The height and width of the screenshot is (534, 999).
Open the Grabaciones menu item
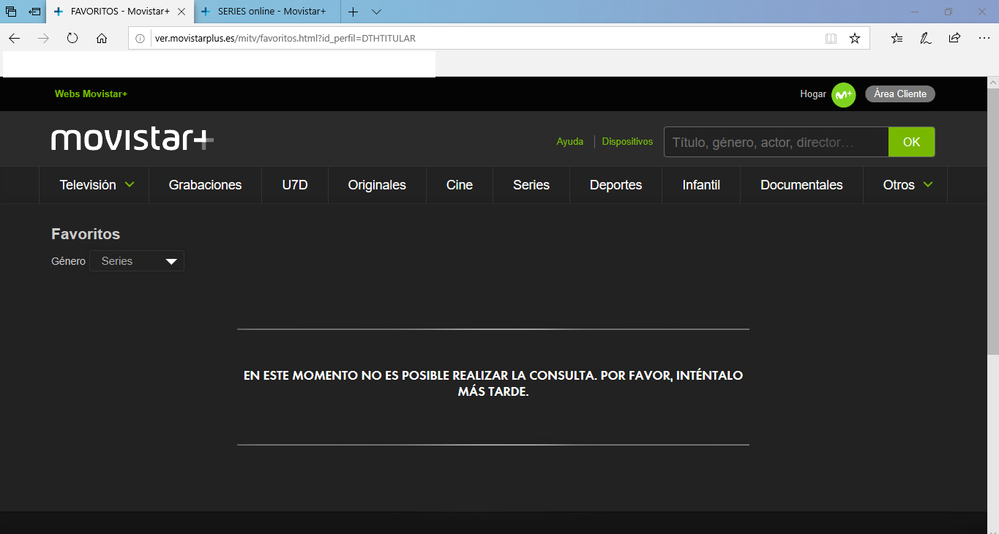(x=205, y=185)
